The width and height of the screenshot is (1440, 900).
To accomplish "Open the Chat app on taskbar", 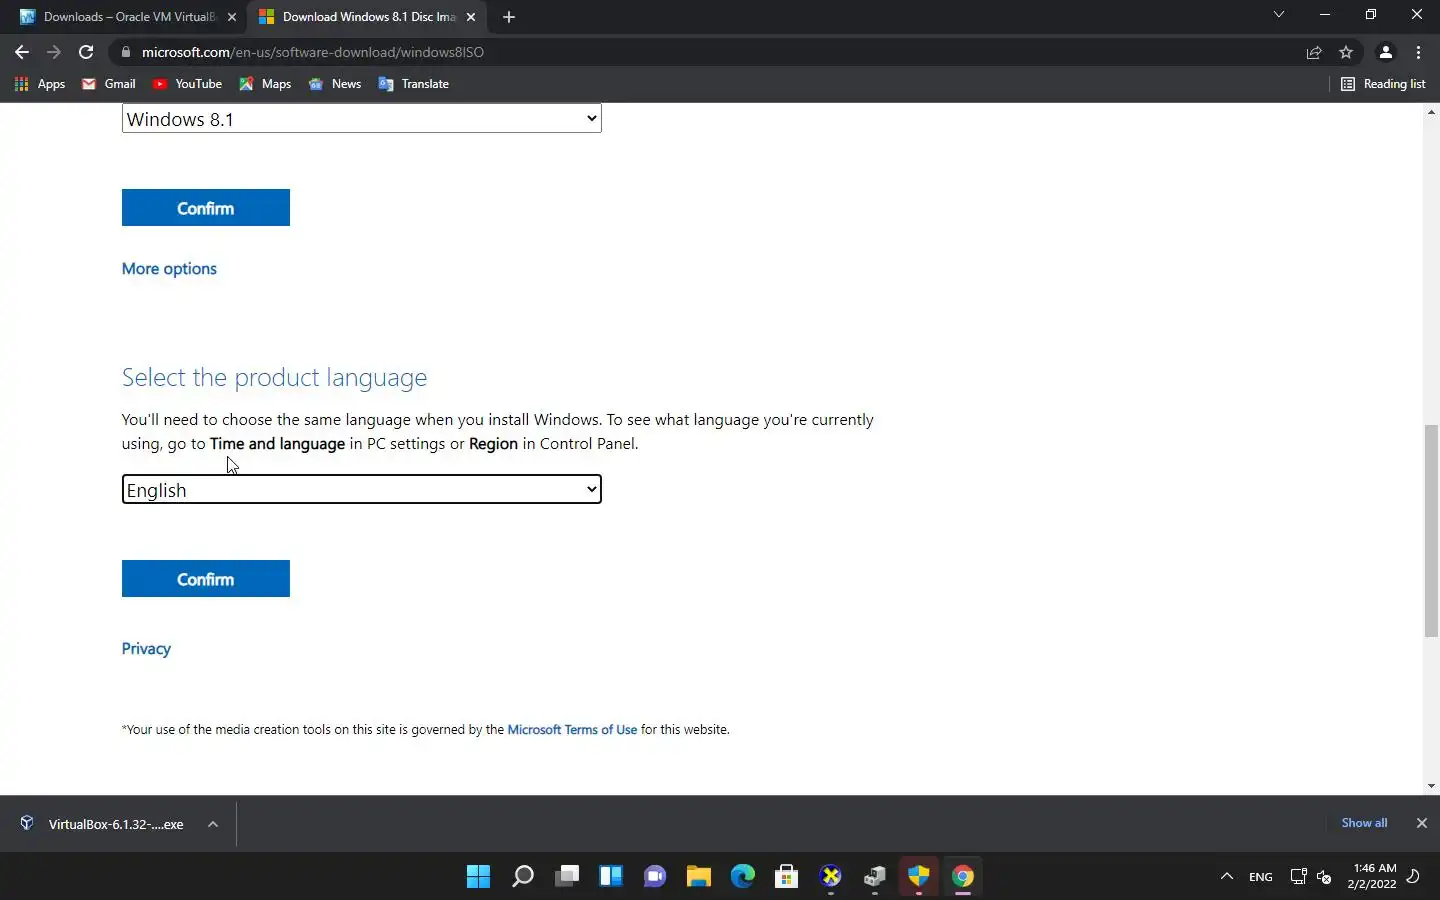I will click(655, 877).
